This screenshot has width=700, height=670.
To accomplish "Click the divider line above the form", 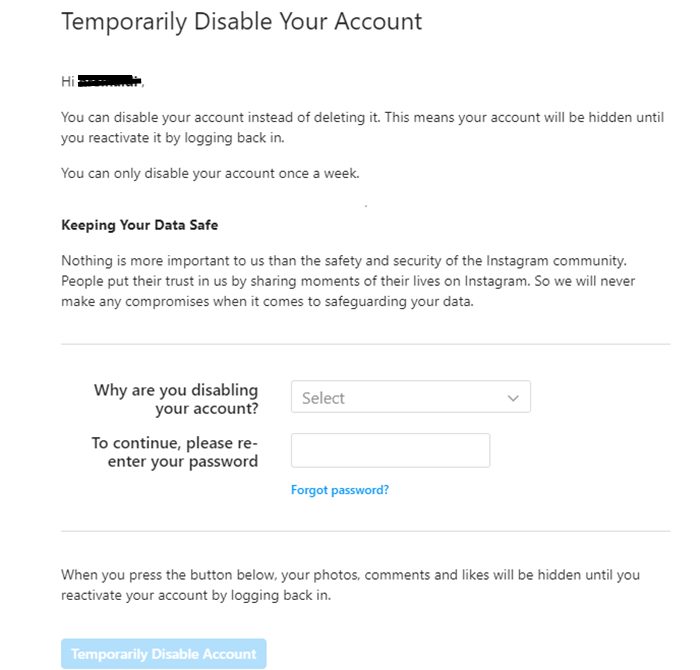I will click(365, 344).
